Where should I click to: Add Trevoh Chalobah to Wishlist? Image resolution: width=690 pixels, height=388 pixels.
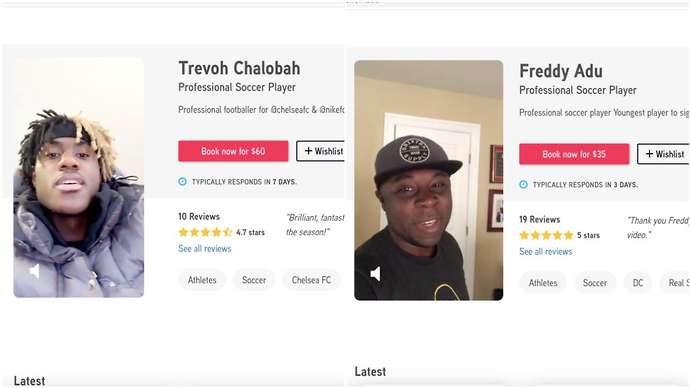[320, 151]
